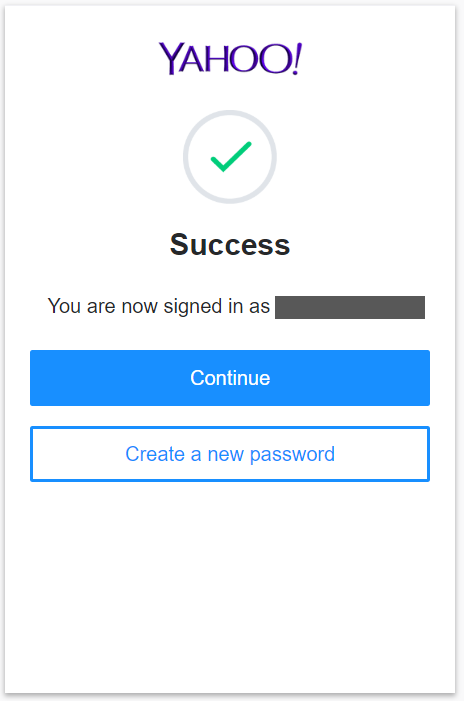Click the green checkmark icon
Screen dimensions: 464x701
tap(231, 156)
